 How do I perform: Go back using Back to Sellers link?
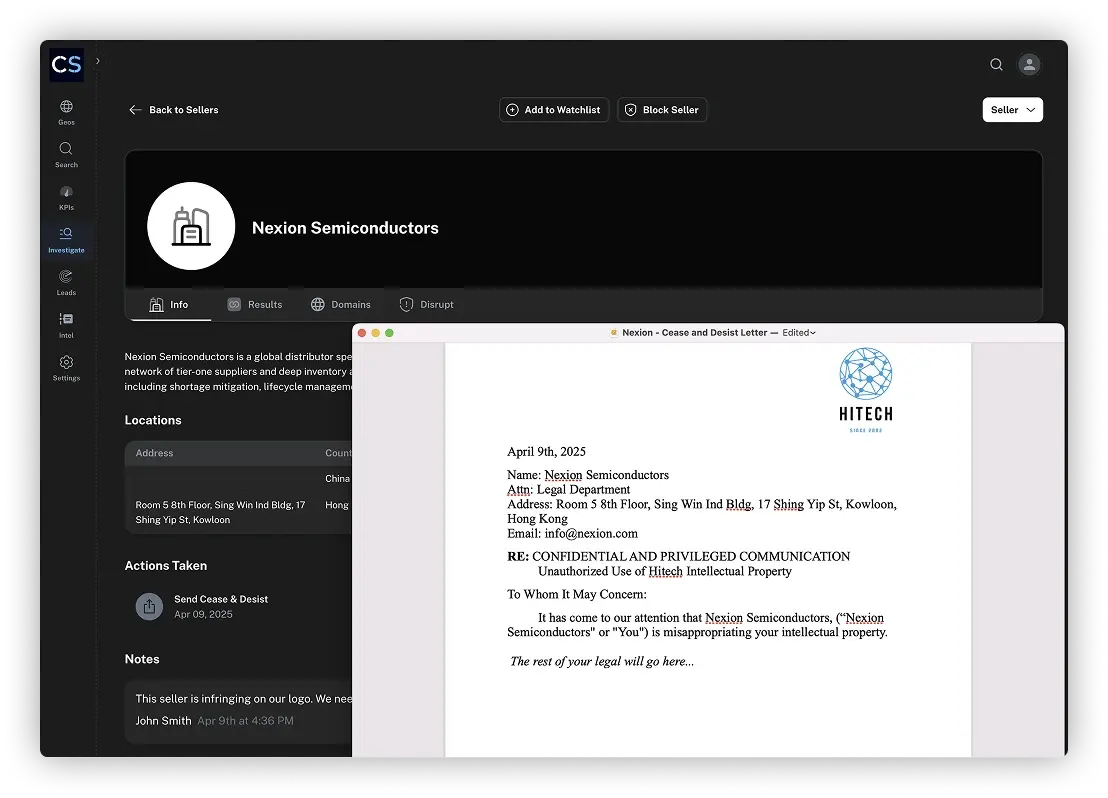(174, 110)
